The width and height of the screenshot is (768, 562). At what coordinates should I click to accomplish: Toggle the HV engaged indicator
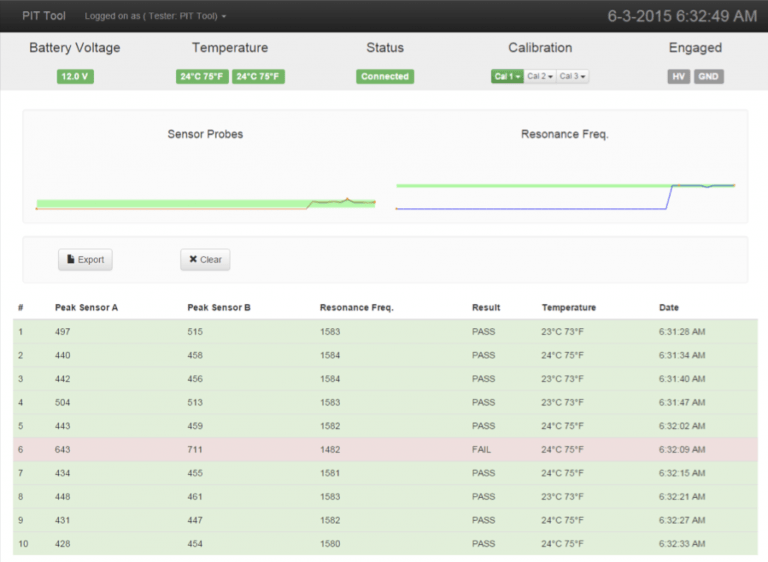coord(678,77)
